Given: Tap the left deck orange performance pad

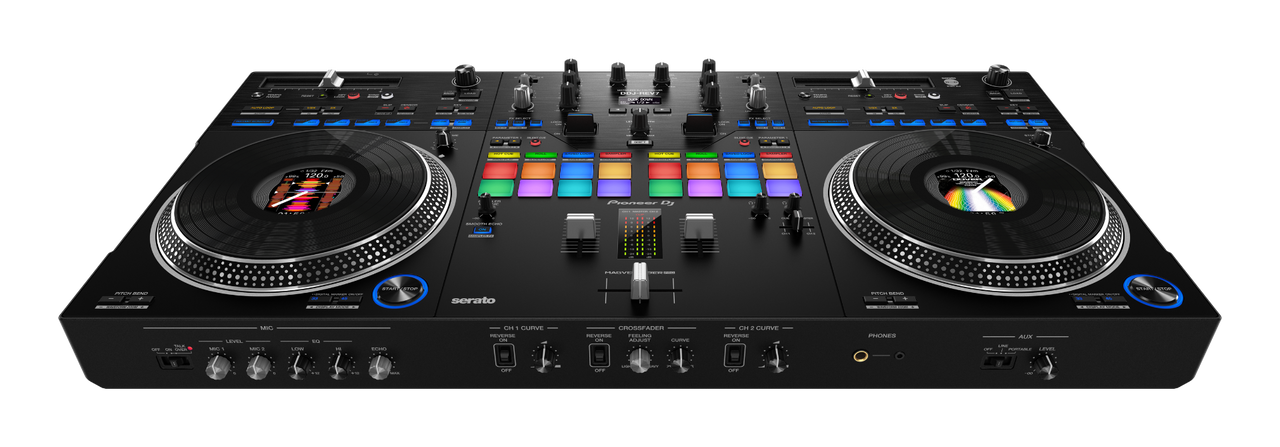Looking at the screenshot, I should coord(539,171).
